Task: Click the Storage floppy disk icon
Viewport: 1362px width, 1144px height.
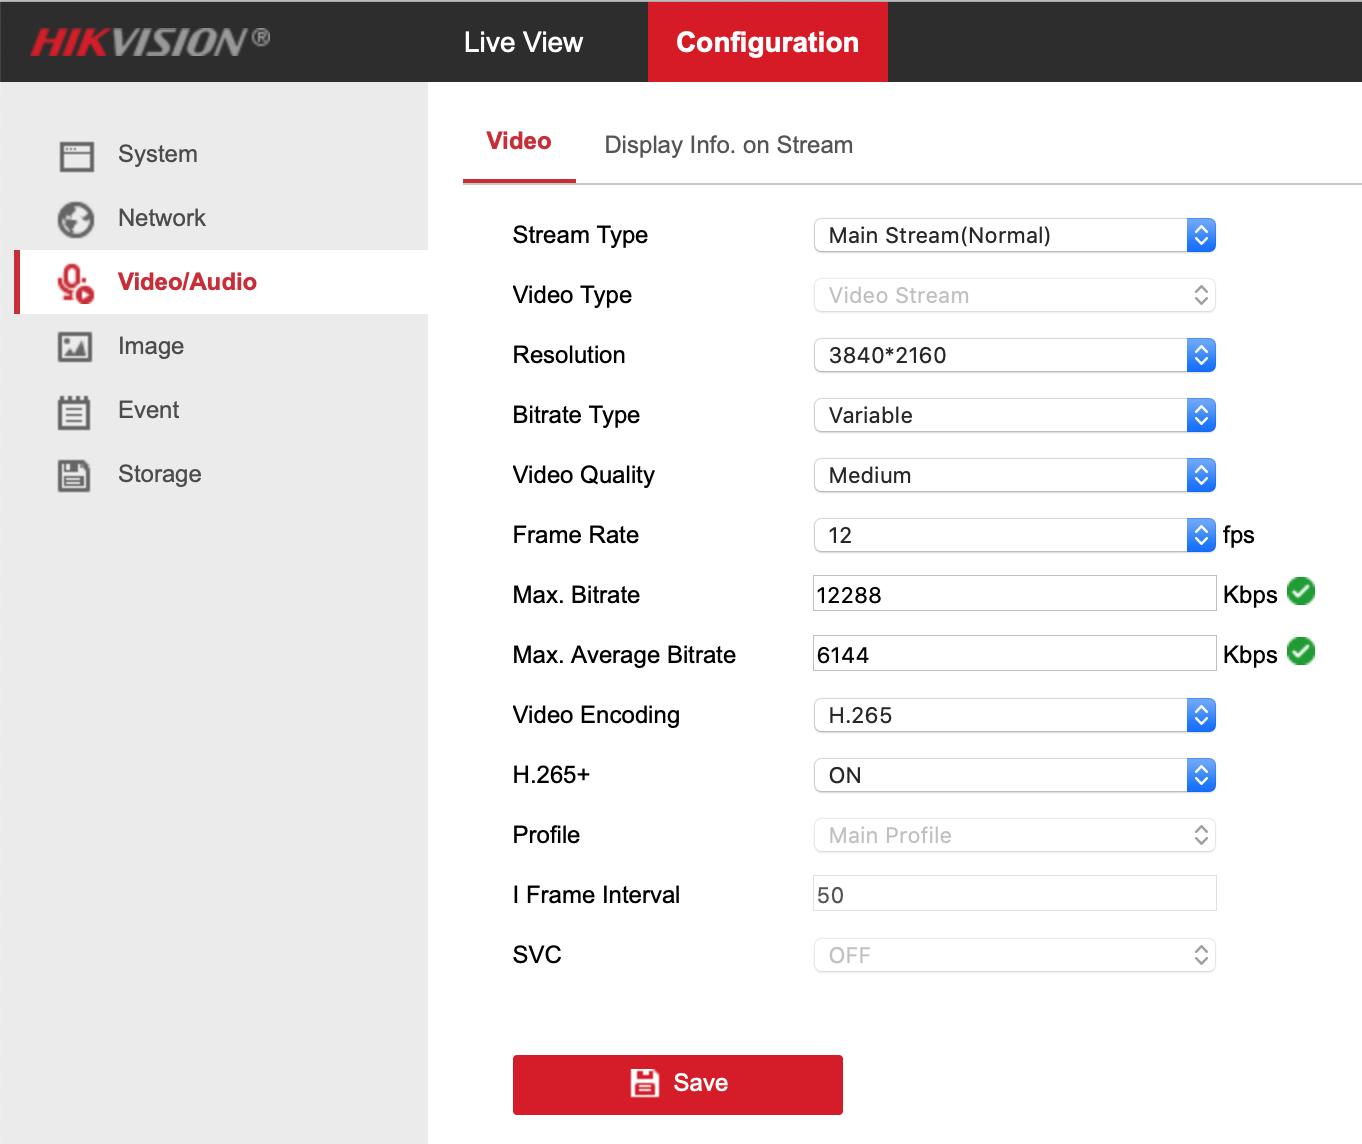Action: click(74, 475)
